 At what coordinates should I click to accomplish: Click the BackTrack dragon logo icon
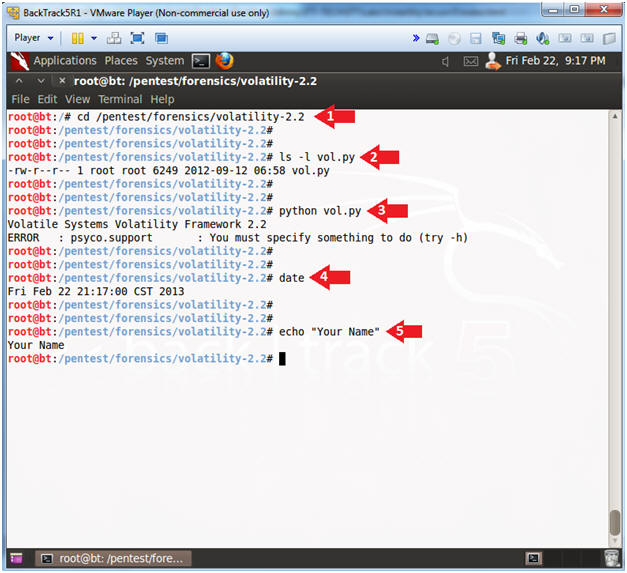point(20,61)
